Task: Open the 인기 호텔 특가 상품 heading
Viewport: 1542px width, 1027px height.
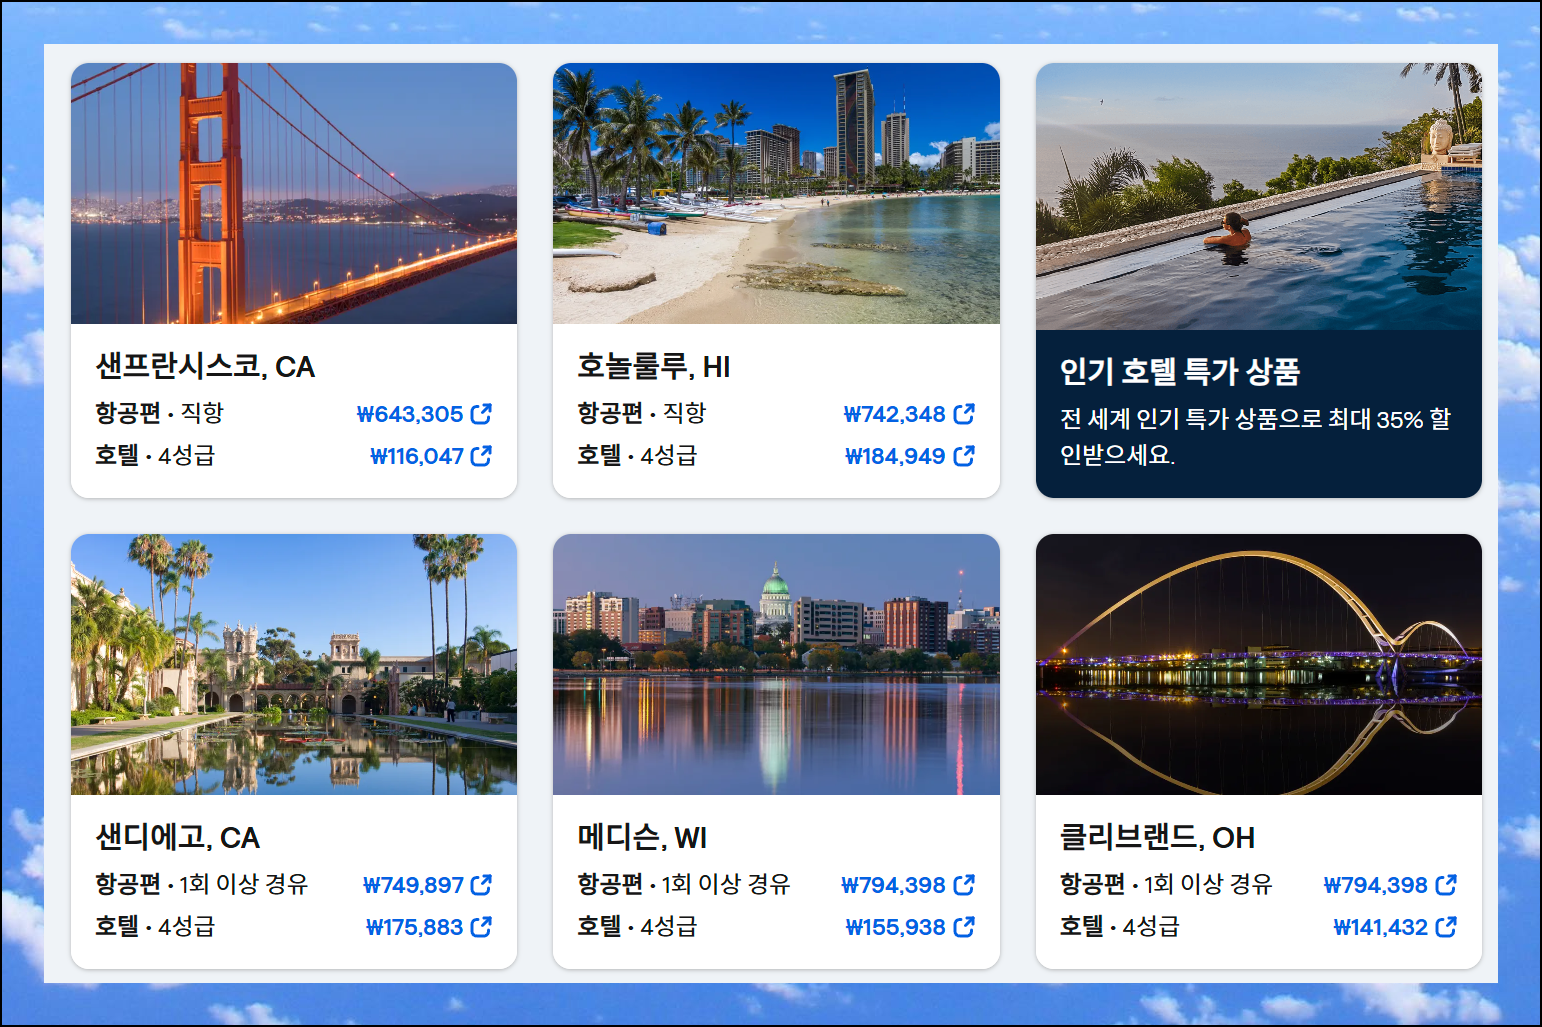Action: [x=1180, y=371]
